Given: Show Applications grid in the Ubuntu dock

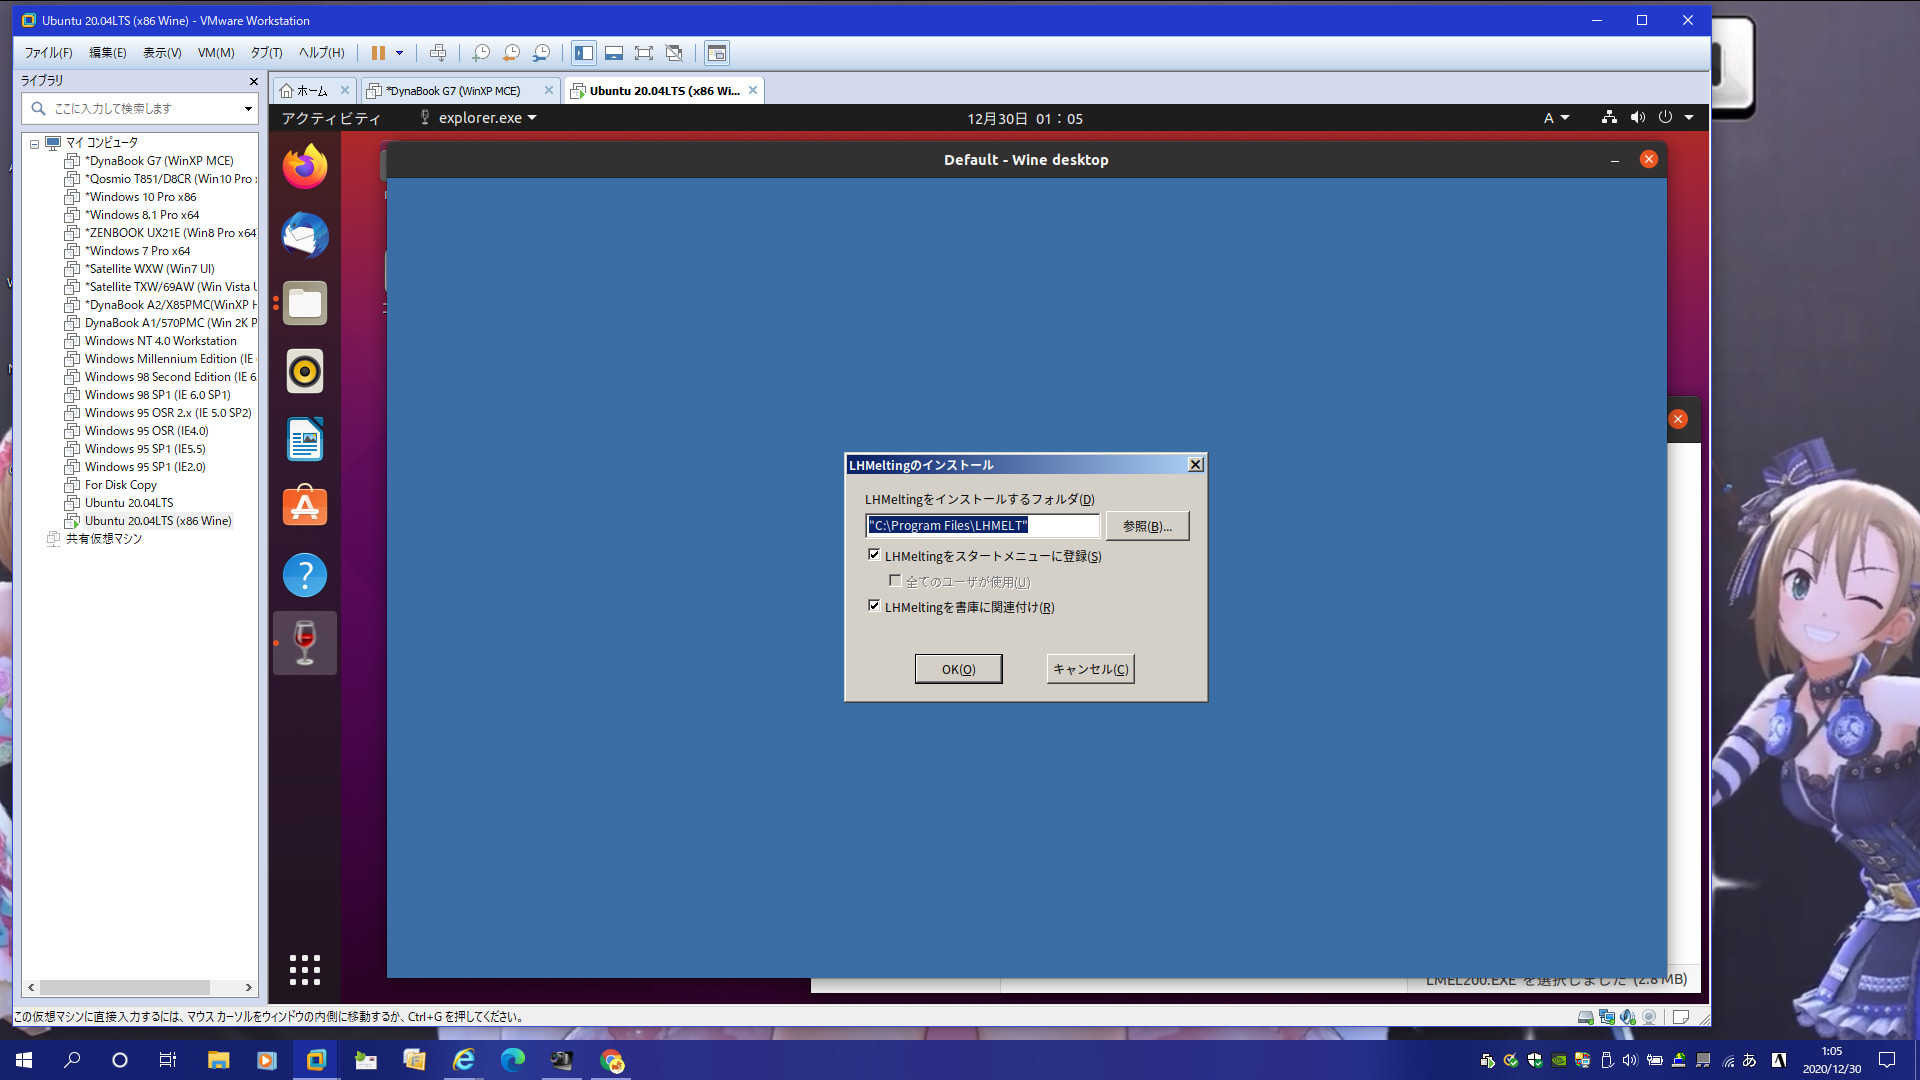Looking at the screenshot, I should pyautogui.click(x=305, y=969).
